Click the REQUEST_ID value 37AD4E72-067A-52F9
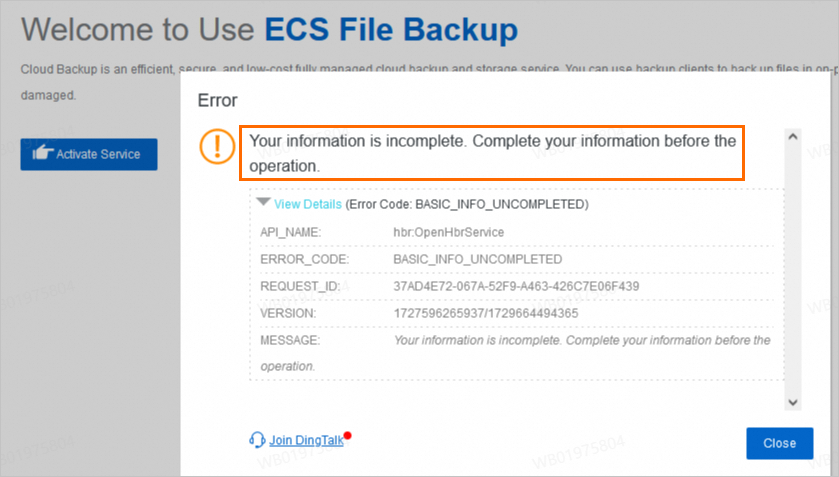The height and width of the screenshot is (477, 839). pos(516,286)
